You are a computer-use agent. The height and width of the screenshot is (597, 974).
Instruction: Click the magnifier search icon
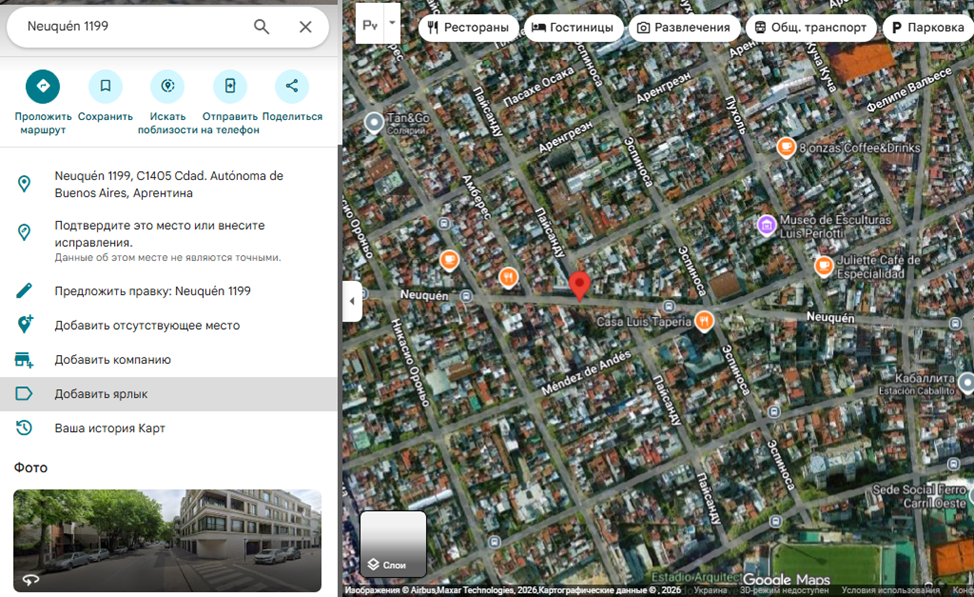(x=262, y=27)
